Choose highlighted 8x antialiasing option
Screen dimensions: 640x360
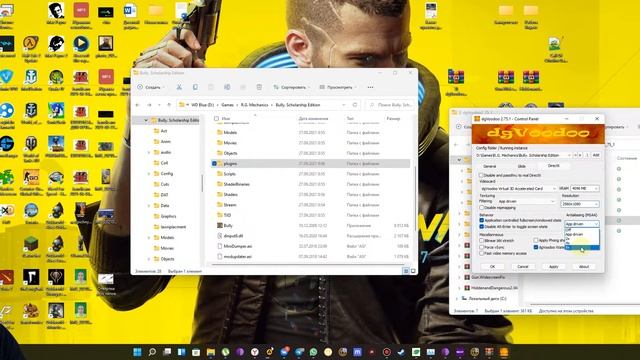pos(582,248)
